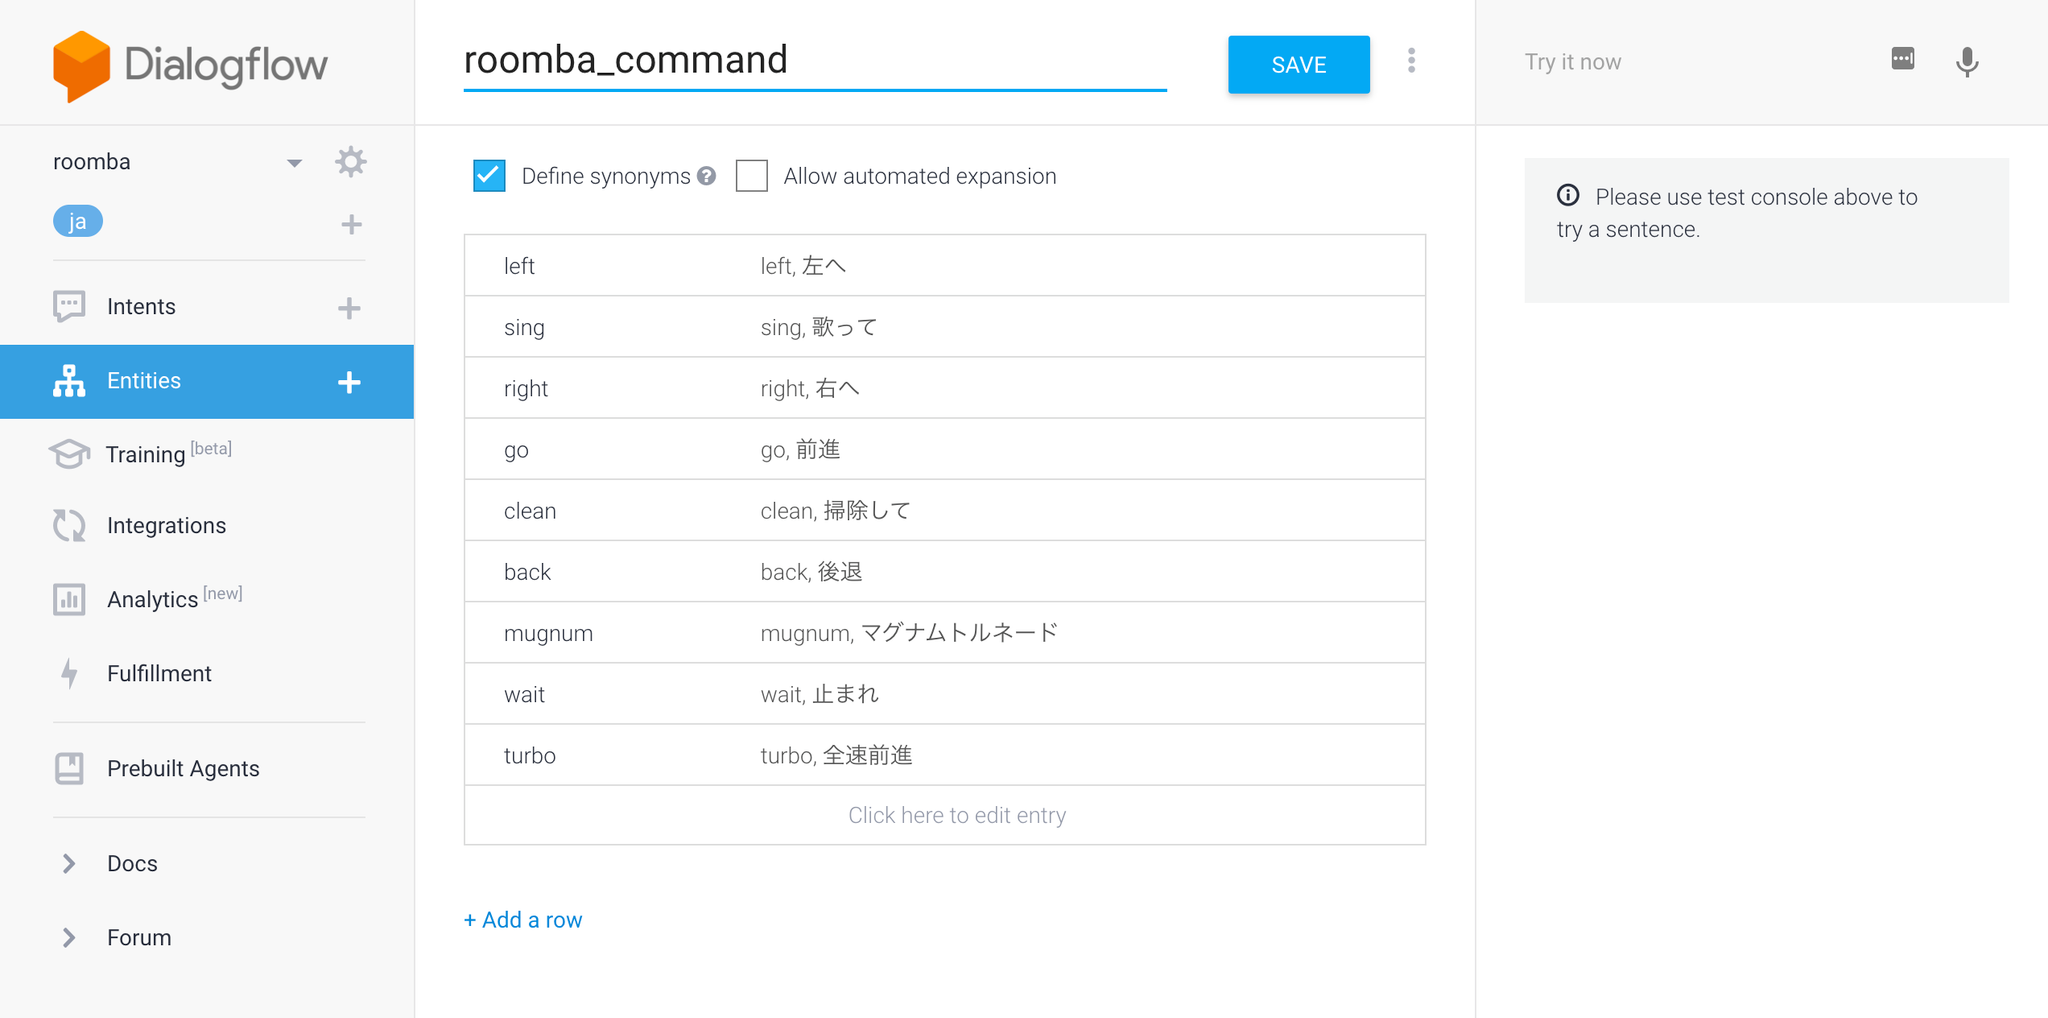The height and width of the screenshot is (1018, 2048).
Task: Expand the Forum section
Action: click(x=69, y=938)
